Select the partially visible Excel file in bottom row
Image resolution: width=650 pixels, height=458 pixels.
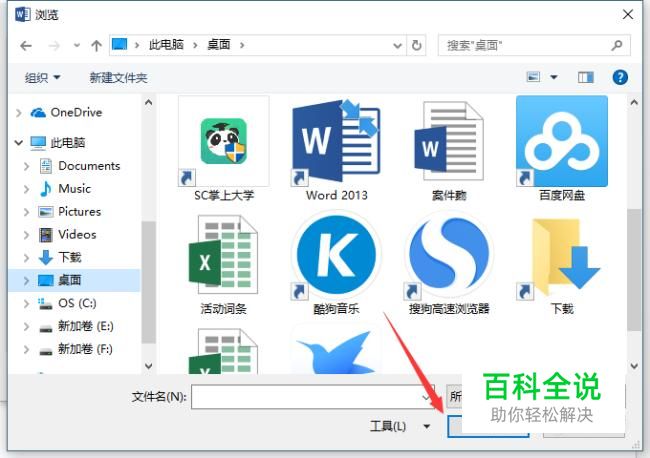point(223,351)
